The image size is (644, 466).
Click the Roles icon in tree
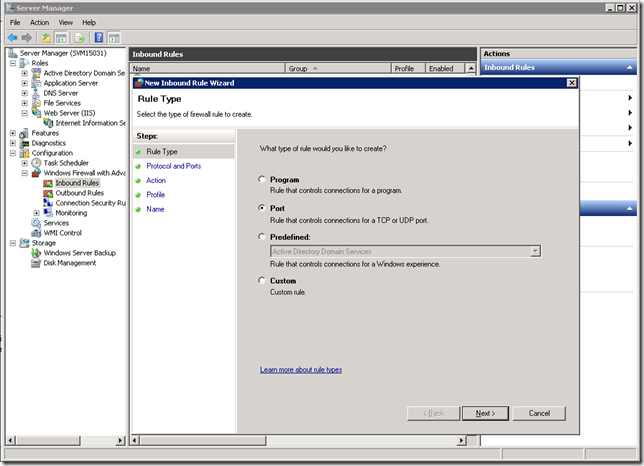pyautogui.click(x=24, y=63)
